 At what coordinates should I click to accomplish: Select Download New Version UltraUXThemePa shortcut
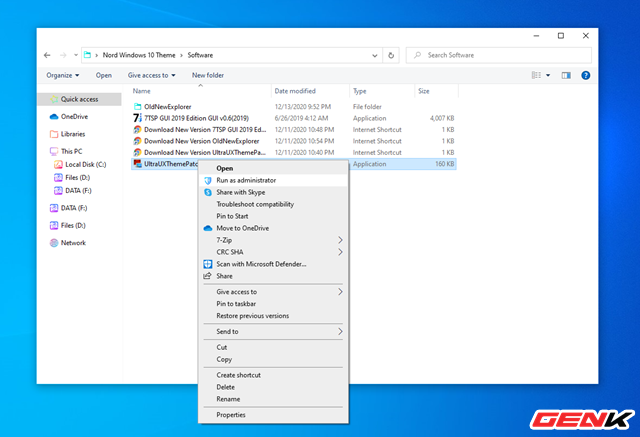(x=204, y=153)
